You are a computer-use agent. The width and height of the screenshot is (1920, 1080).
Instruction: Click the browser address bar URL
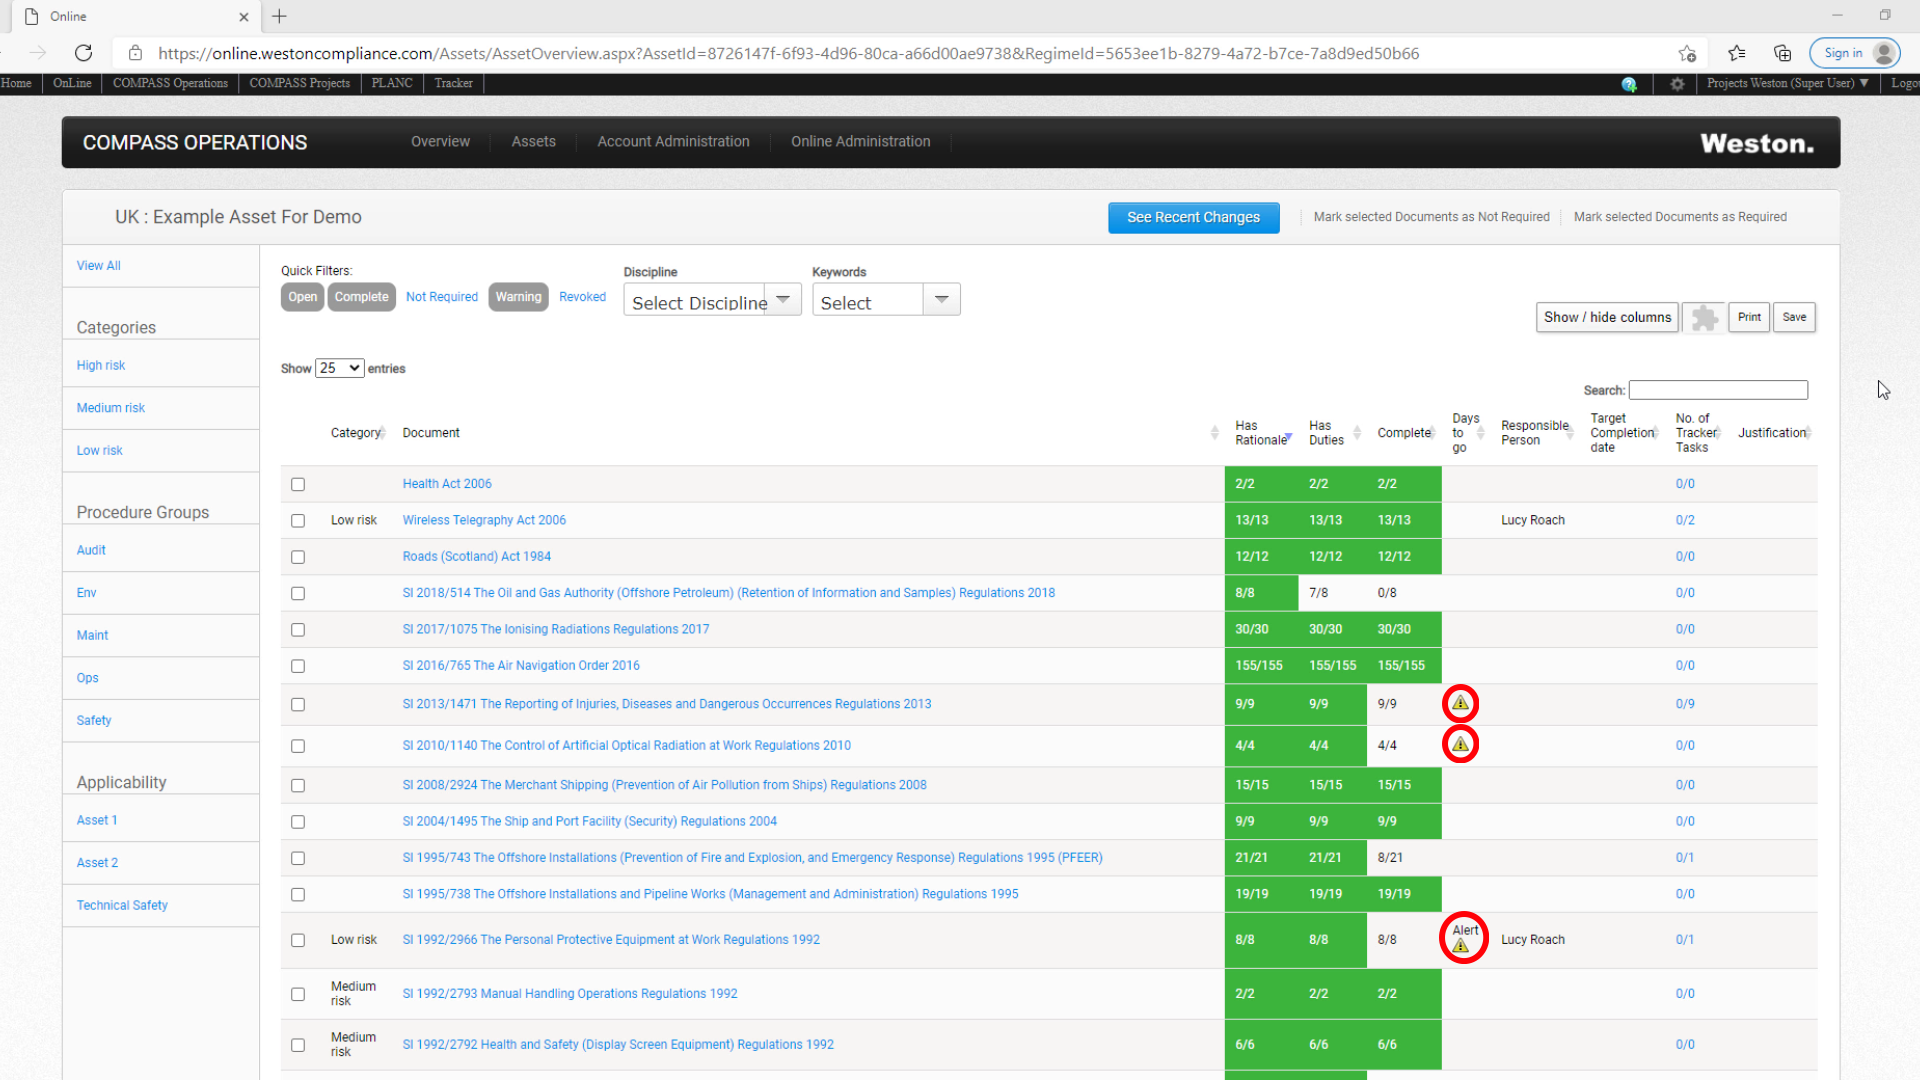(788, 53)
